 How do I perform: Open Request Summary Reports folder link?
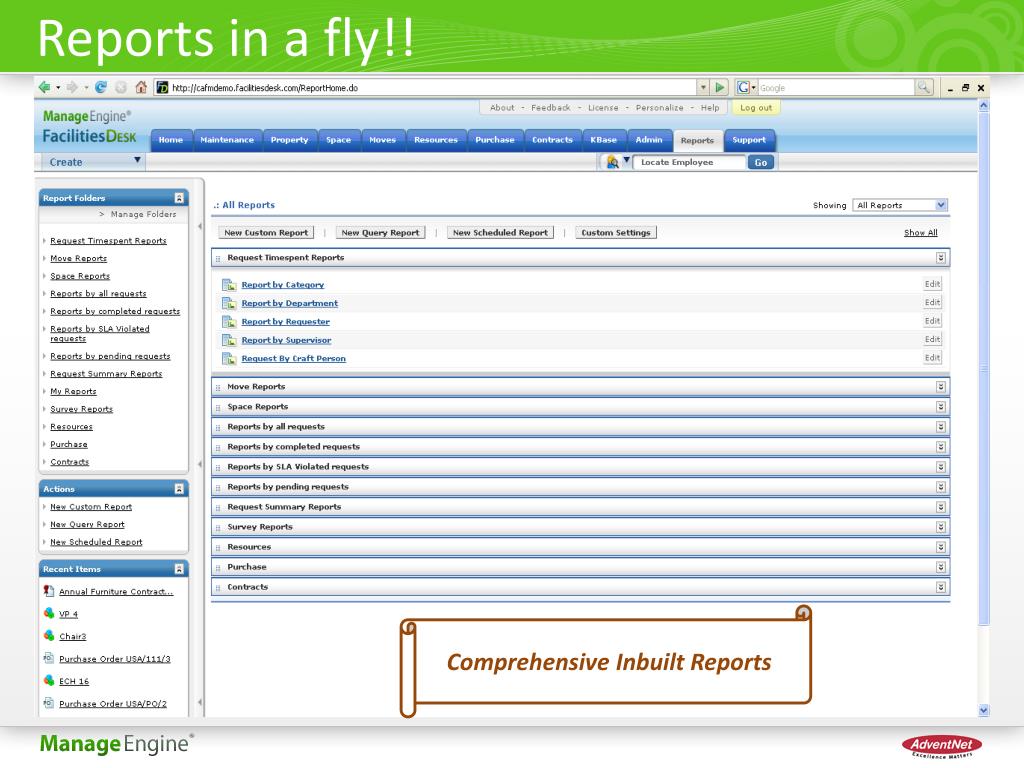tap(106, 374)
